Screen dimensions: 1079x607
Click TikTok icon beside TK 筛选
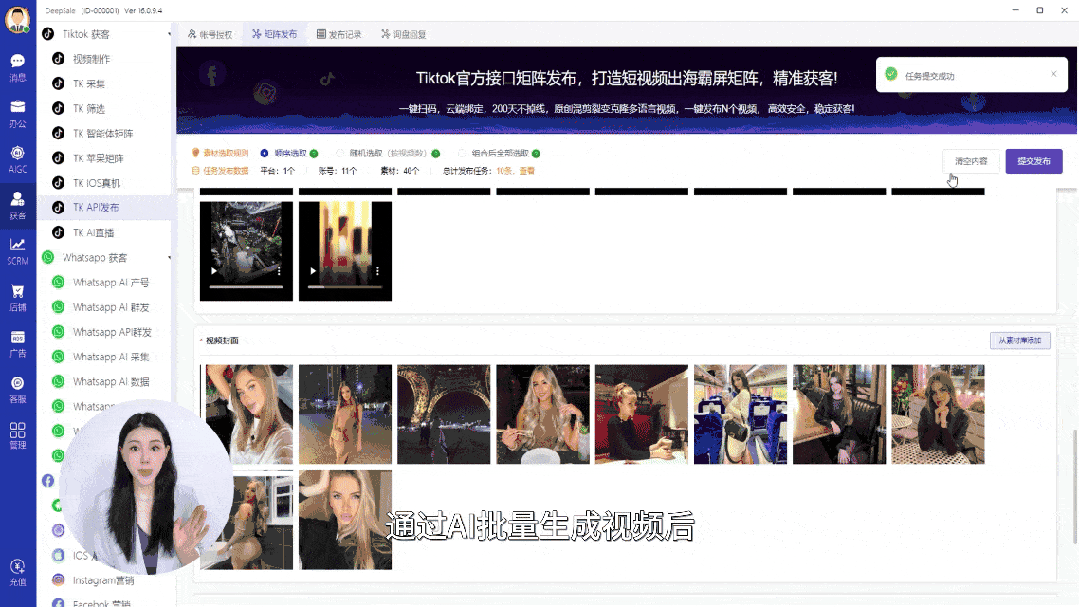(x=58, y=109)
